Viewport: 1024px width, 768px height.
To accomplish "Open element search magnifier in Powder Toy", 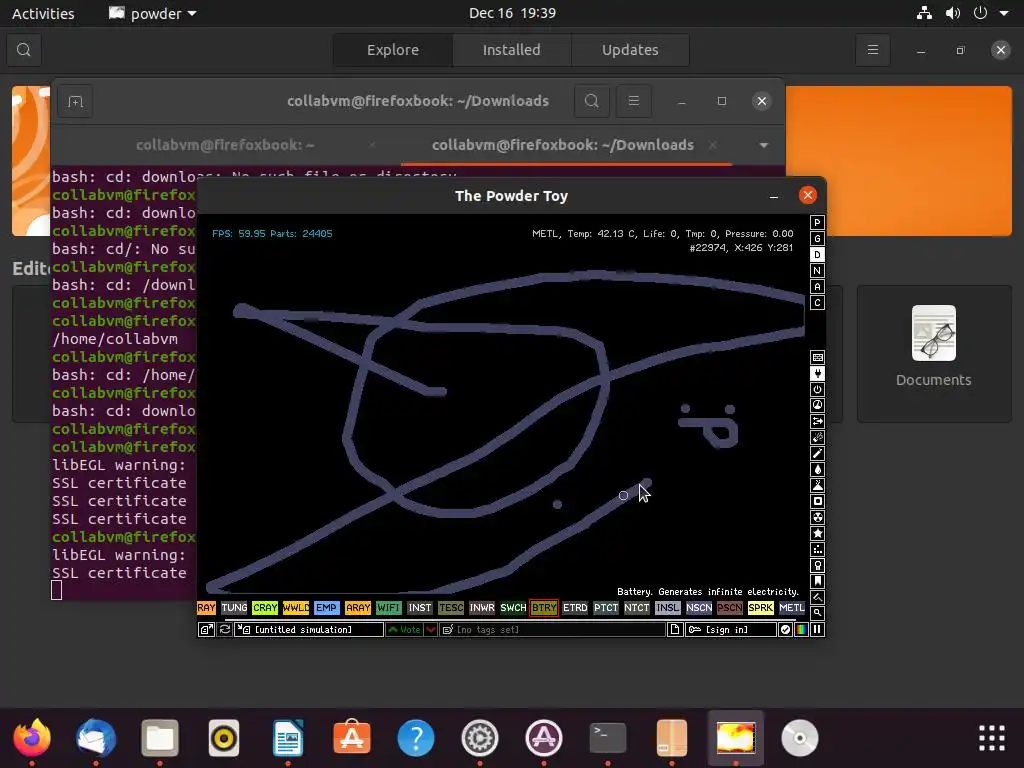I will coord(817,613).
